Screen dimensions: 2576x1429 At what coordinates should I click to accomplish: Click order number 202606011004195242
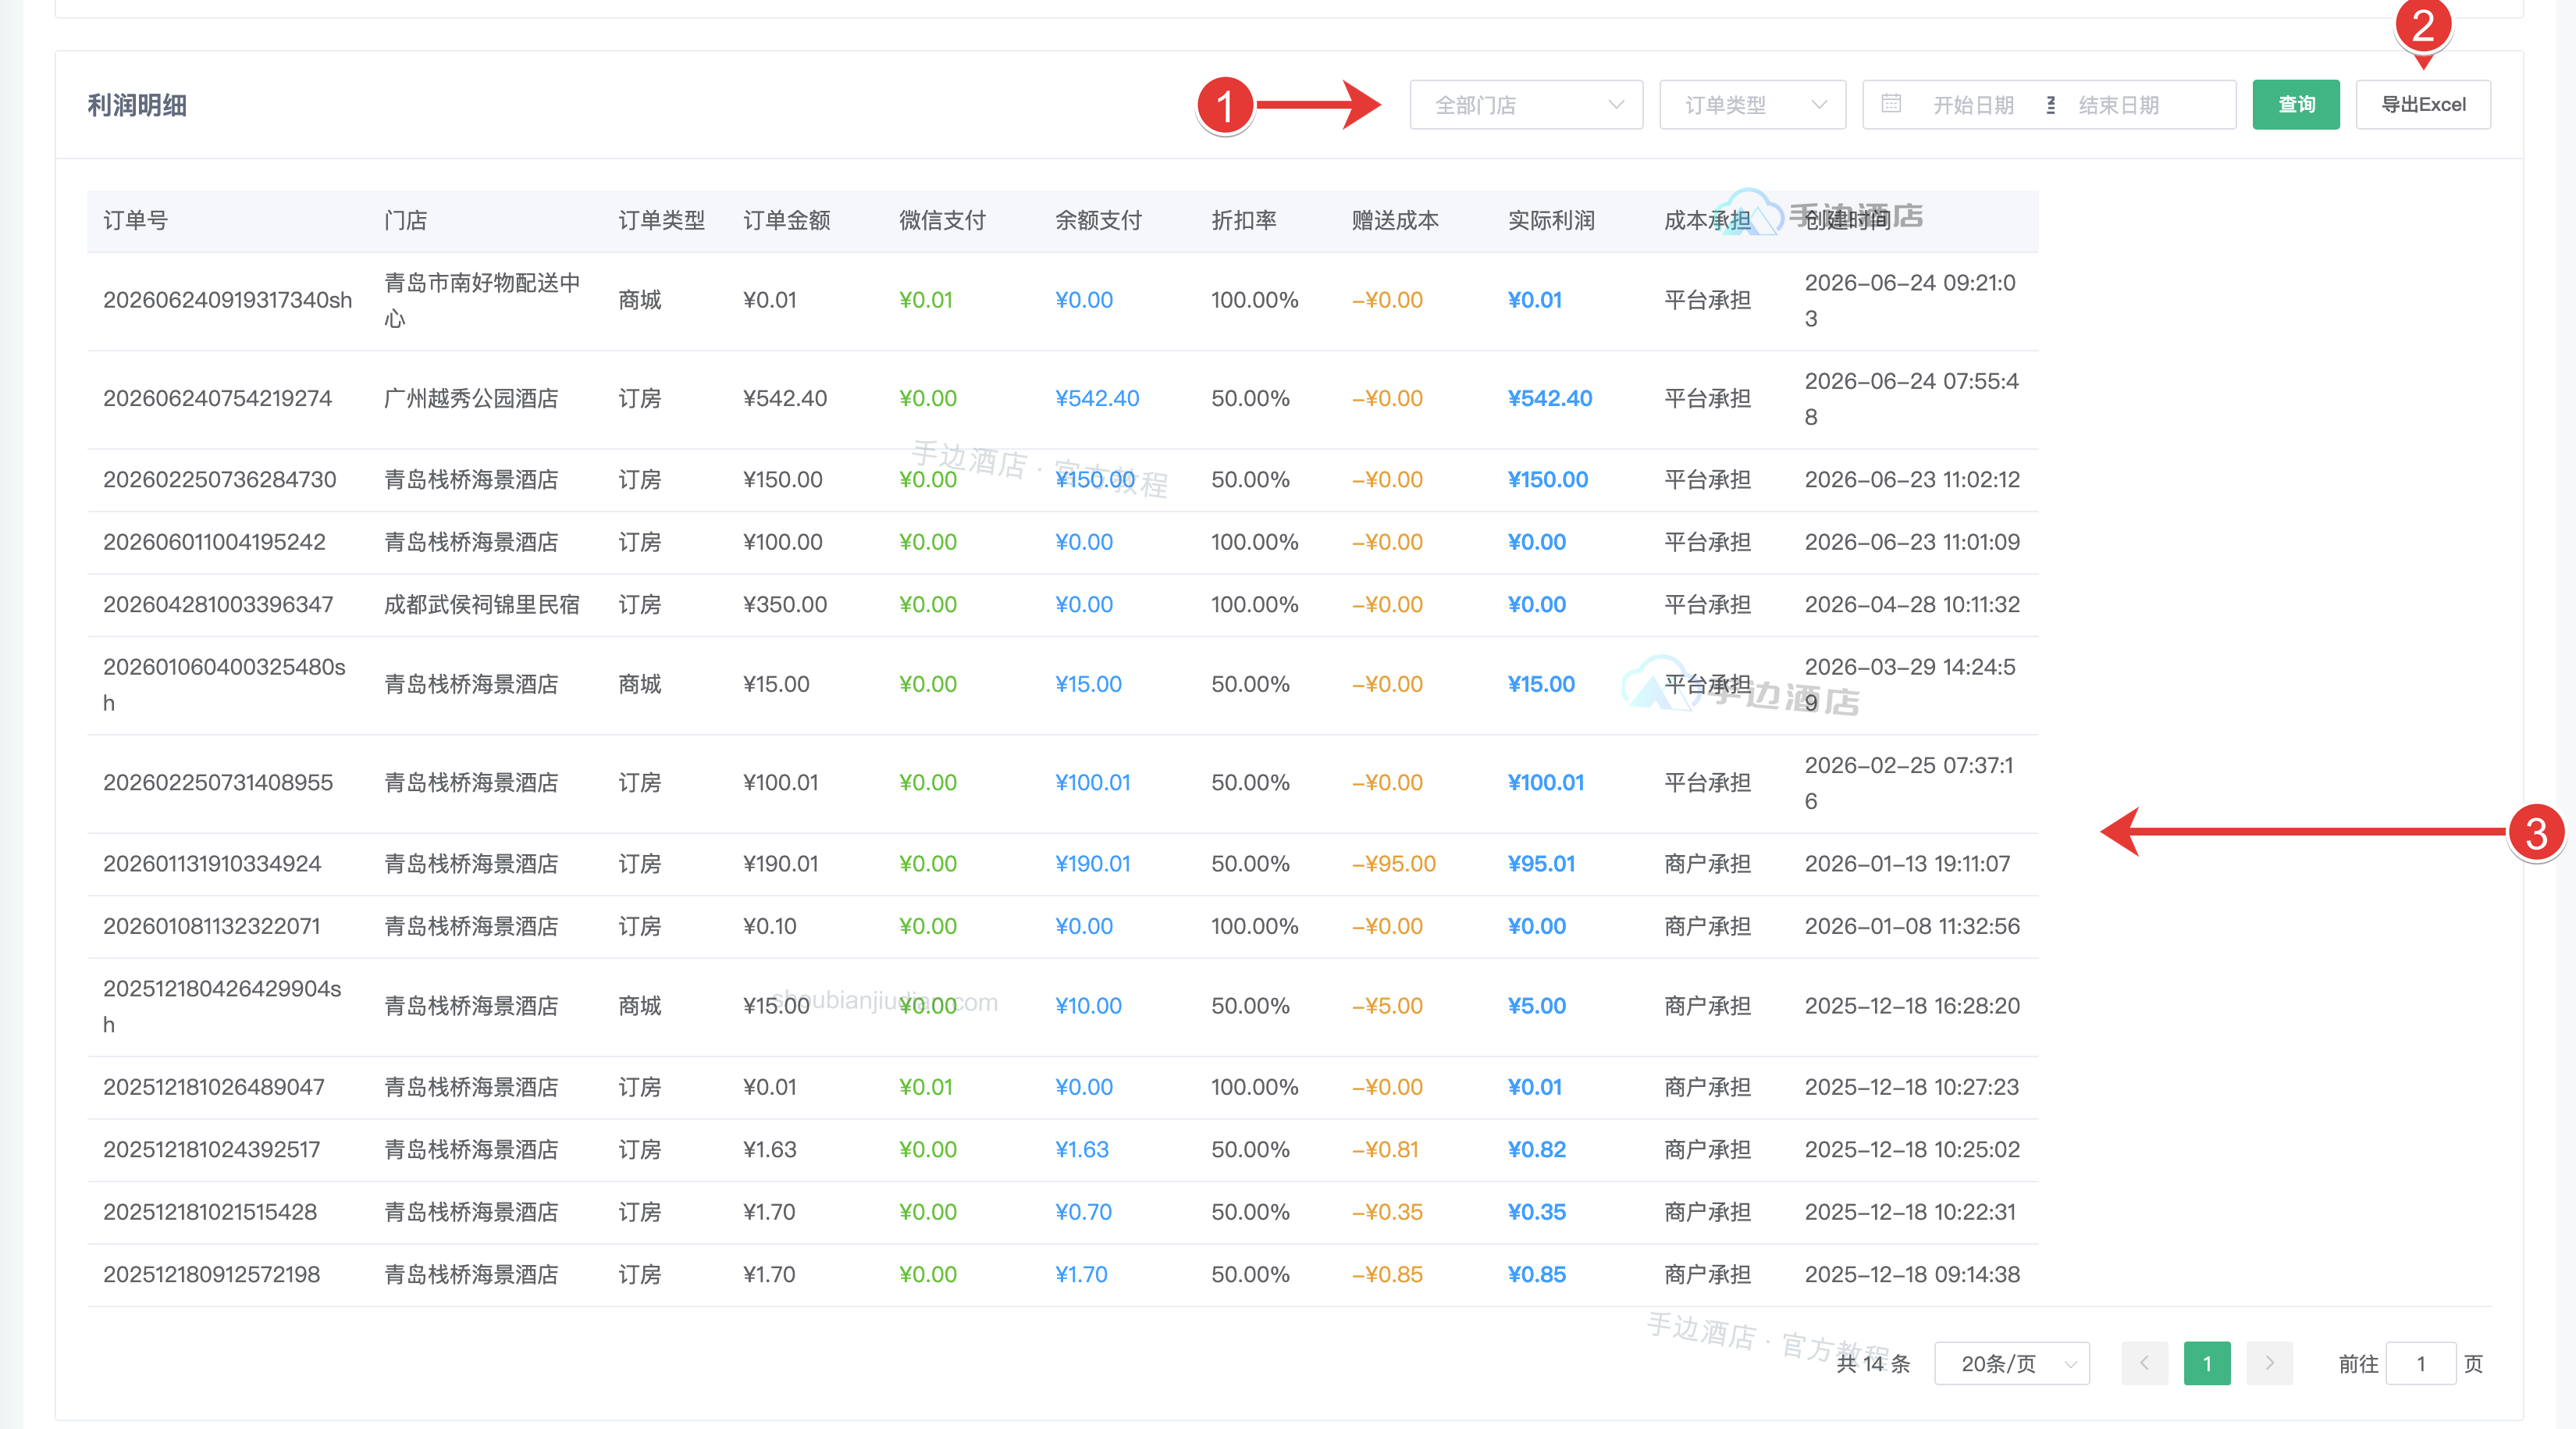(x=215, y=542)
